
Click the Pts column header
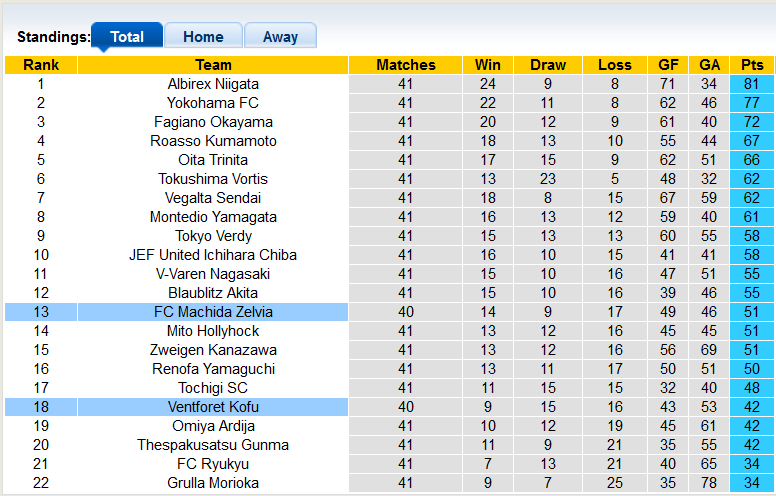(752, 65)
